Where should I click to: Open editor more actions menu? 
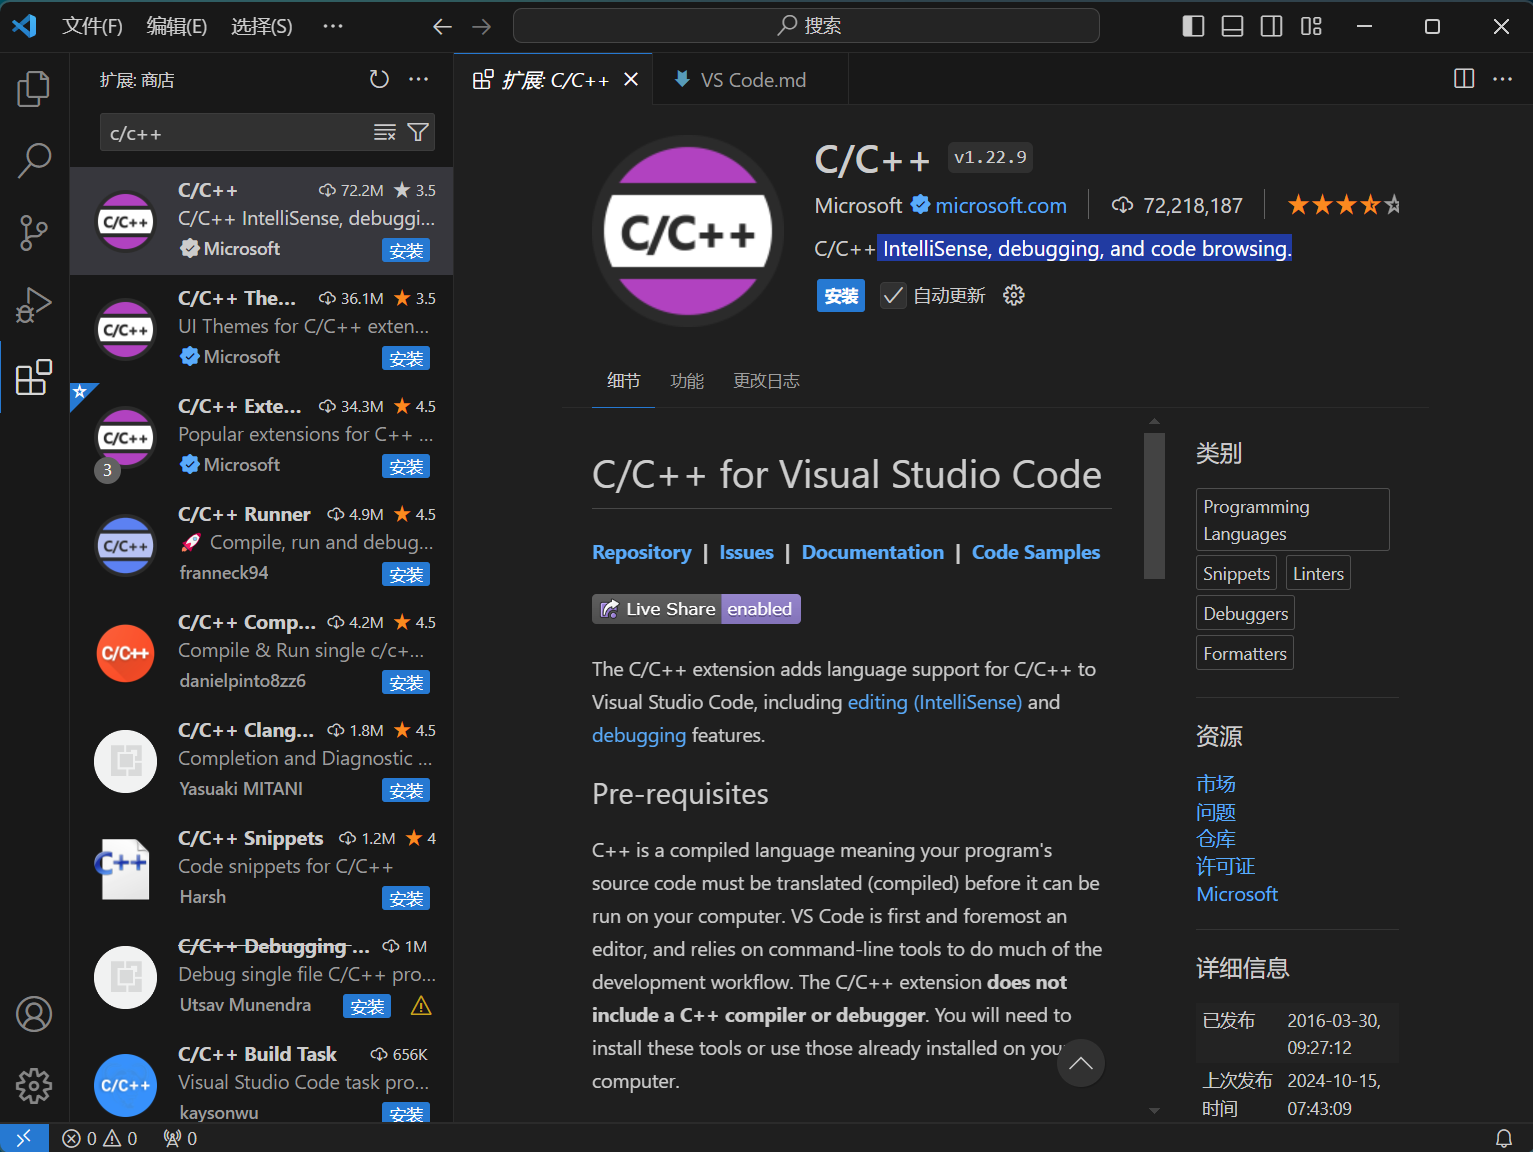click(1503, 79)
